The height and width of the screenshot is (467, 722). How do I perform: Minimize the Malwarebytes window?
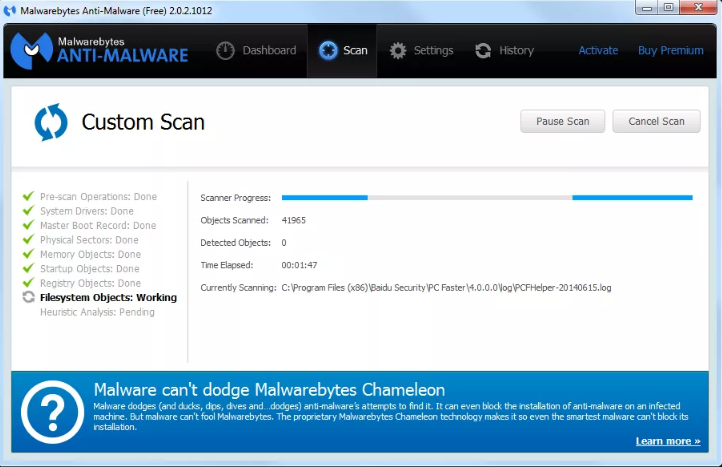[647, 8]
